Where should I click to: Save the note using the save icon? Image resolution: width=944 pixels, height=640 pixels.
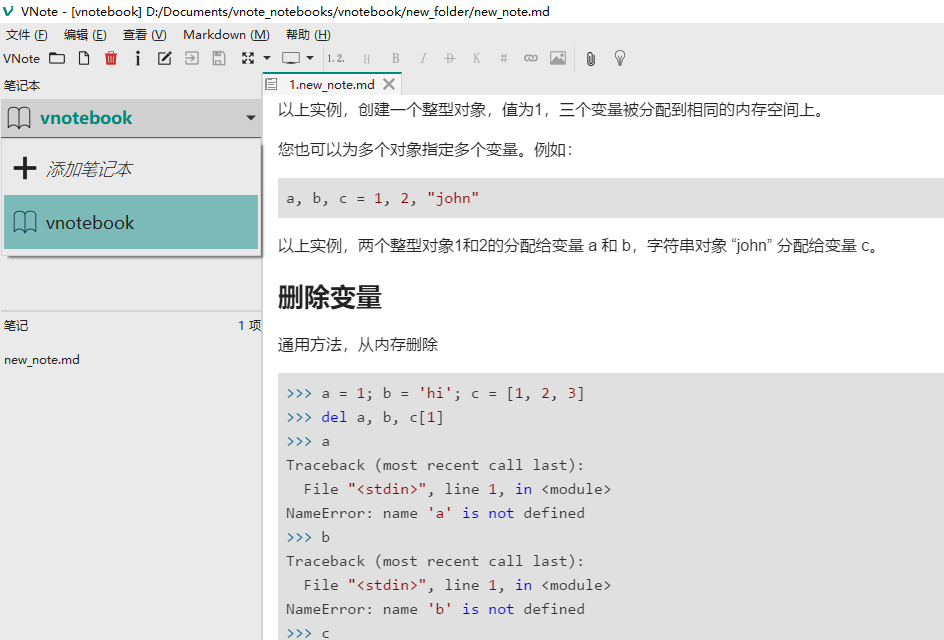click(x=218, y=58)
